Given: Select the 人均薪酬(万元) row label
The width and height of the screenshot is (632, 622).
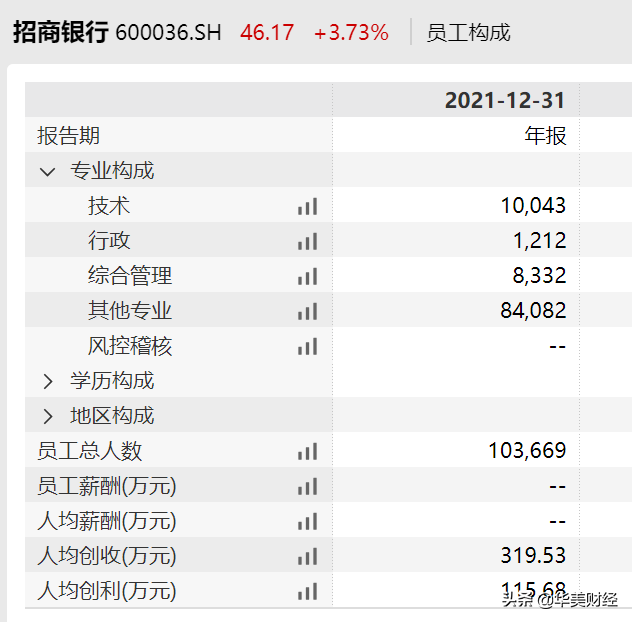Looking at the screenshot, I should coord(107,521).
